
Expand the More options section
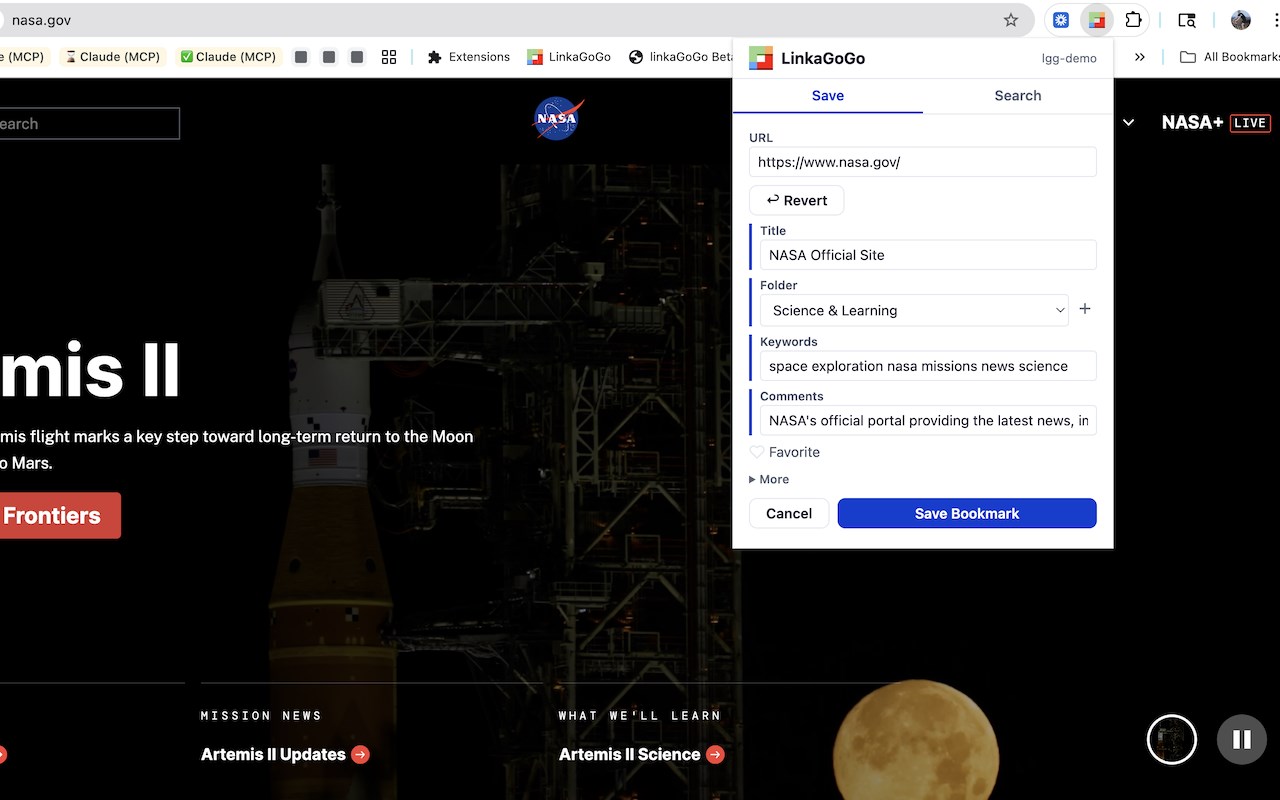(769, 479)
